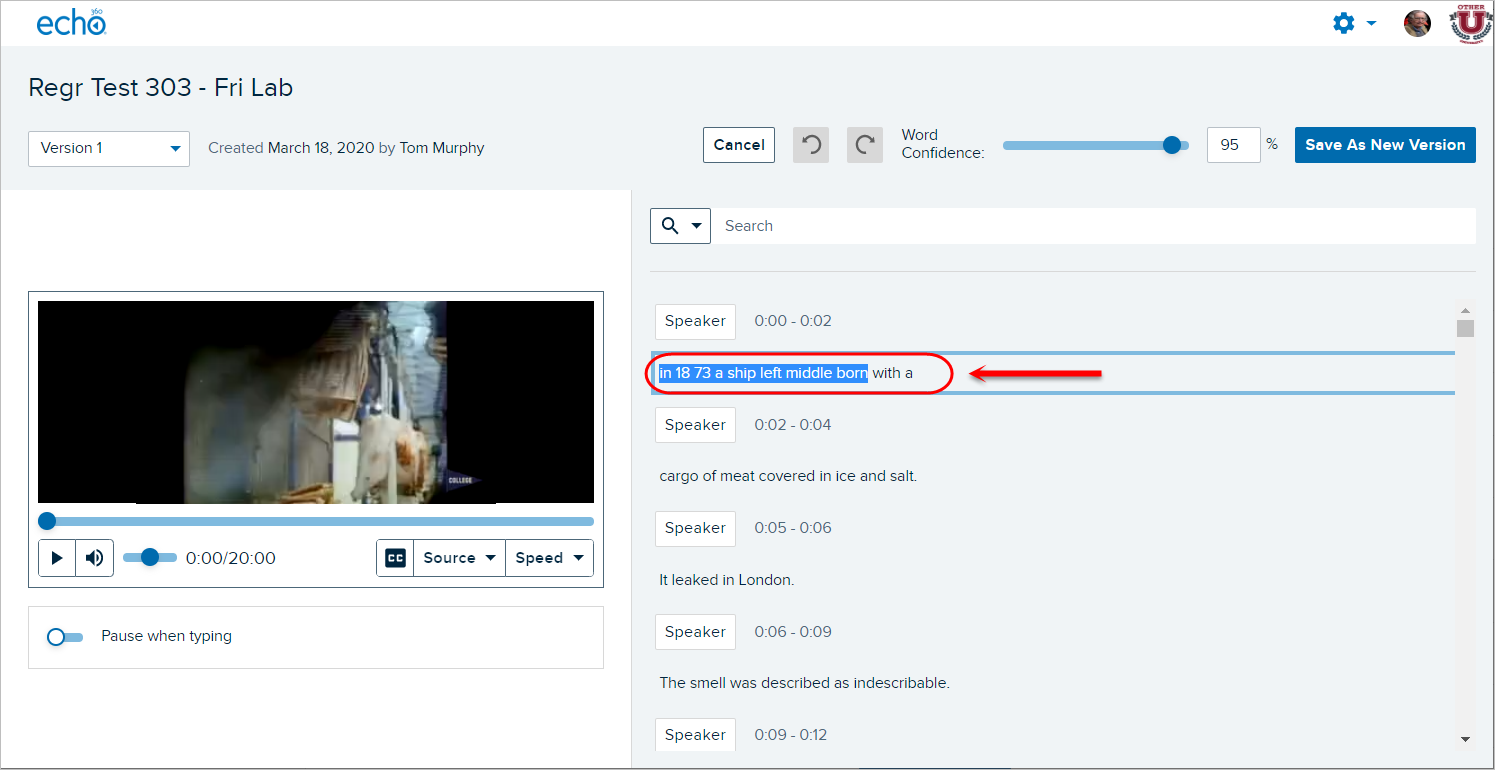The image size is (1495, 770).
Task: Click the redo arrow icon
Action: [865, 145]
